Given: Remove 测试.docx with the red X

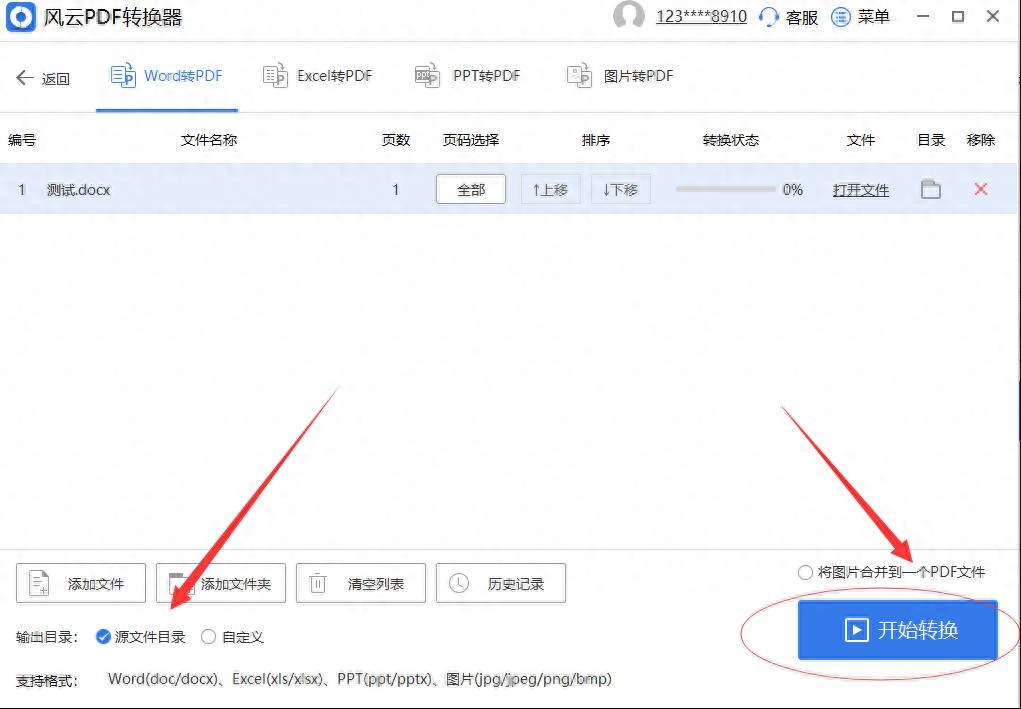Looking at the screenshot, I should point(981,189).
